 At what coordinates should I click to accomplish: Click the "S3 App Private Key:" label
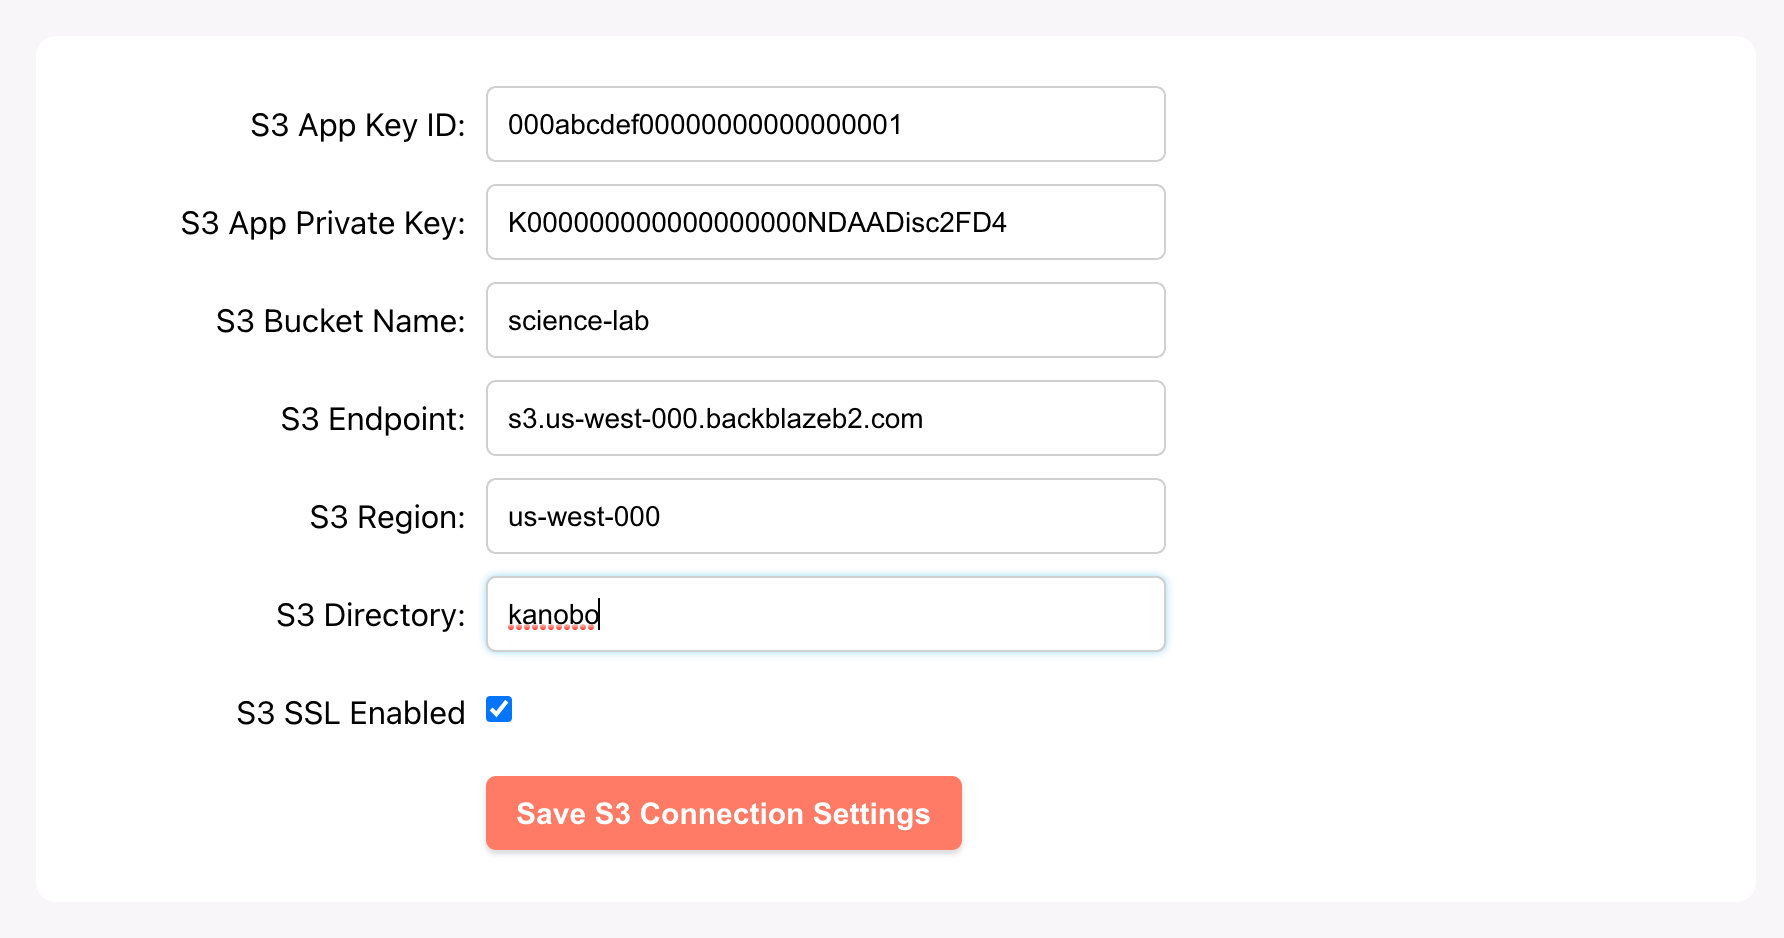tap(323, 223)
